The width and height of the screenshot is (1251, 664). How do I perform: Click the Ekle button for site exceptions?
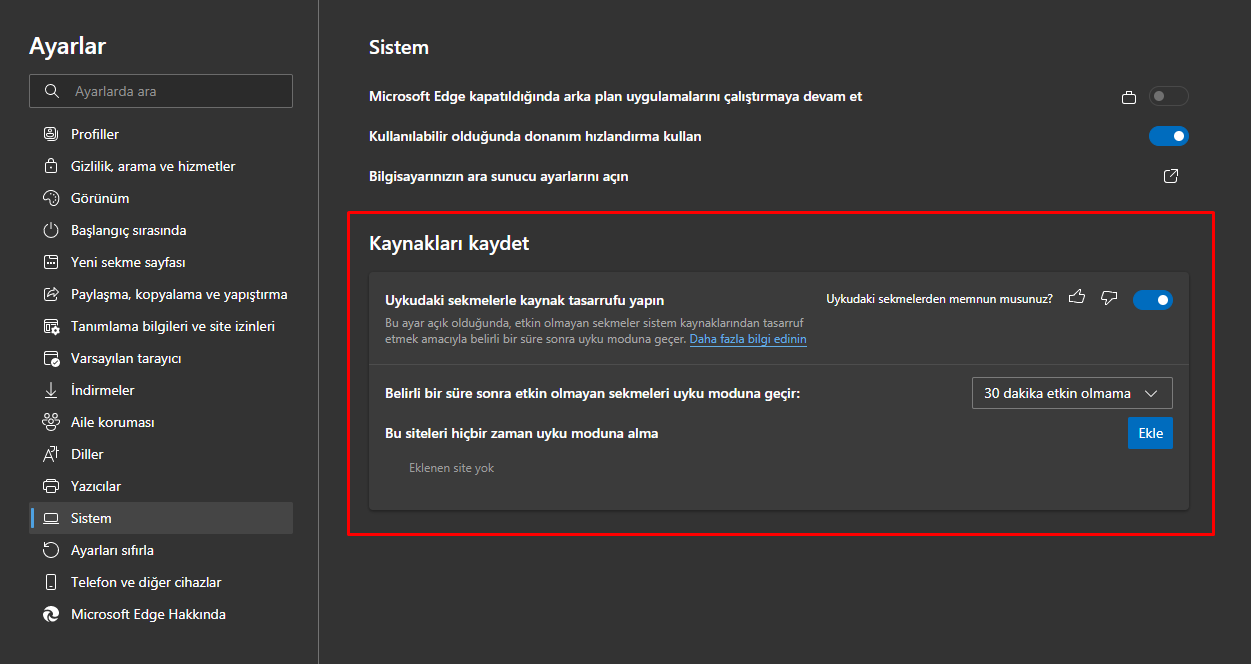tap(1150, 433)
